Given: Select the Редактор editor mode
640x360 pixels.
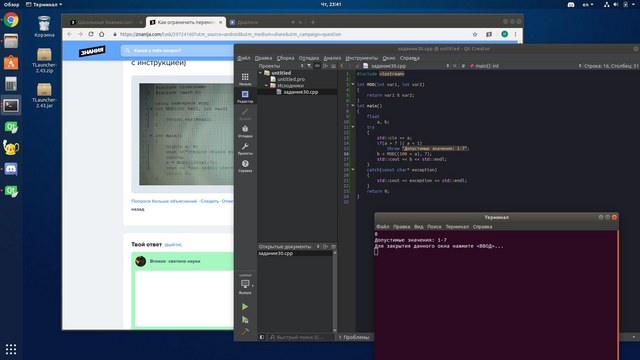Looking at the screenshot, I should point(245,97).
